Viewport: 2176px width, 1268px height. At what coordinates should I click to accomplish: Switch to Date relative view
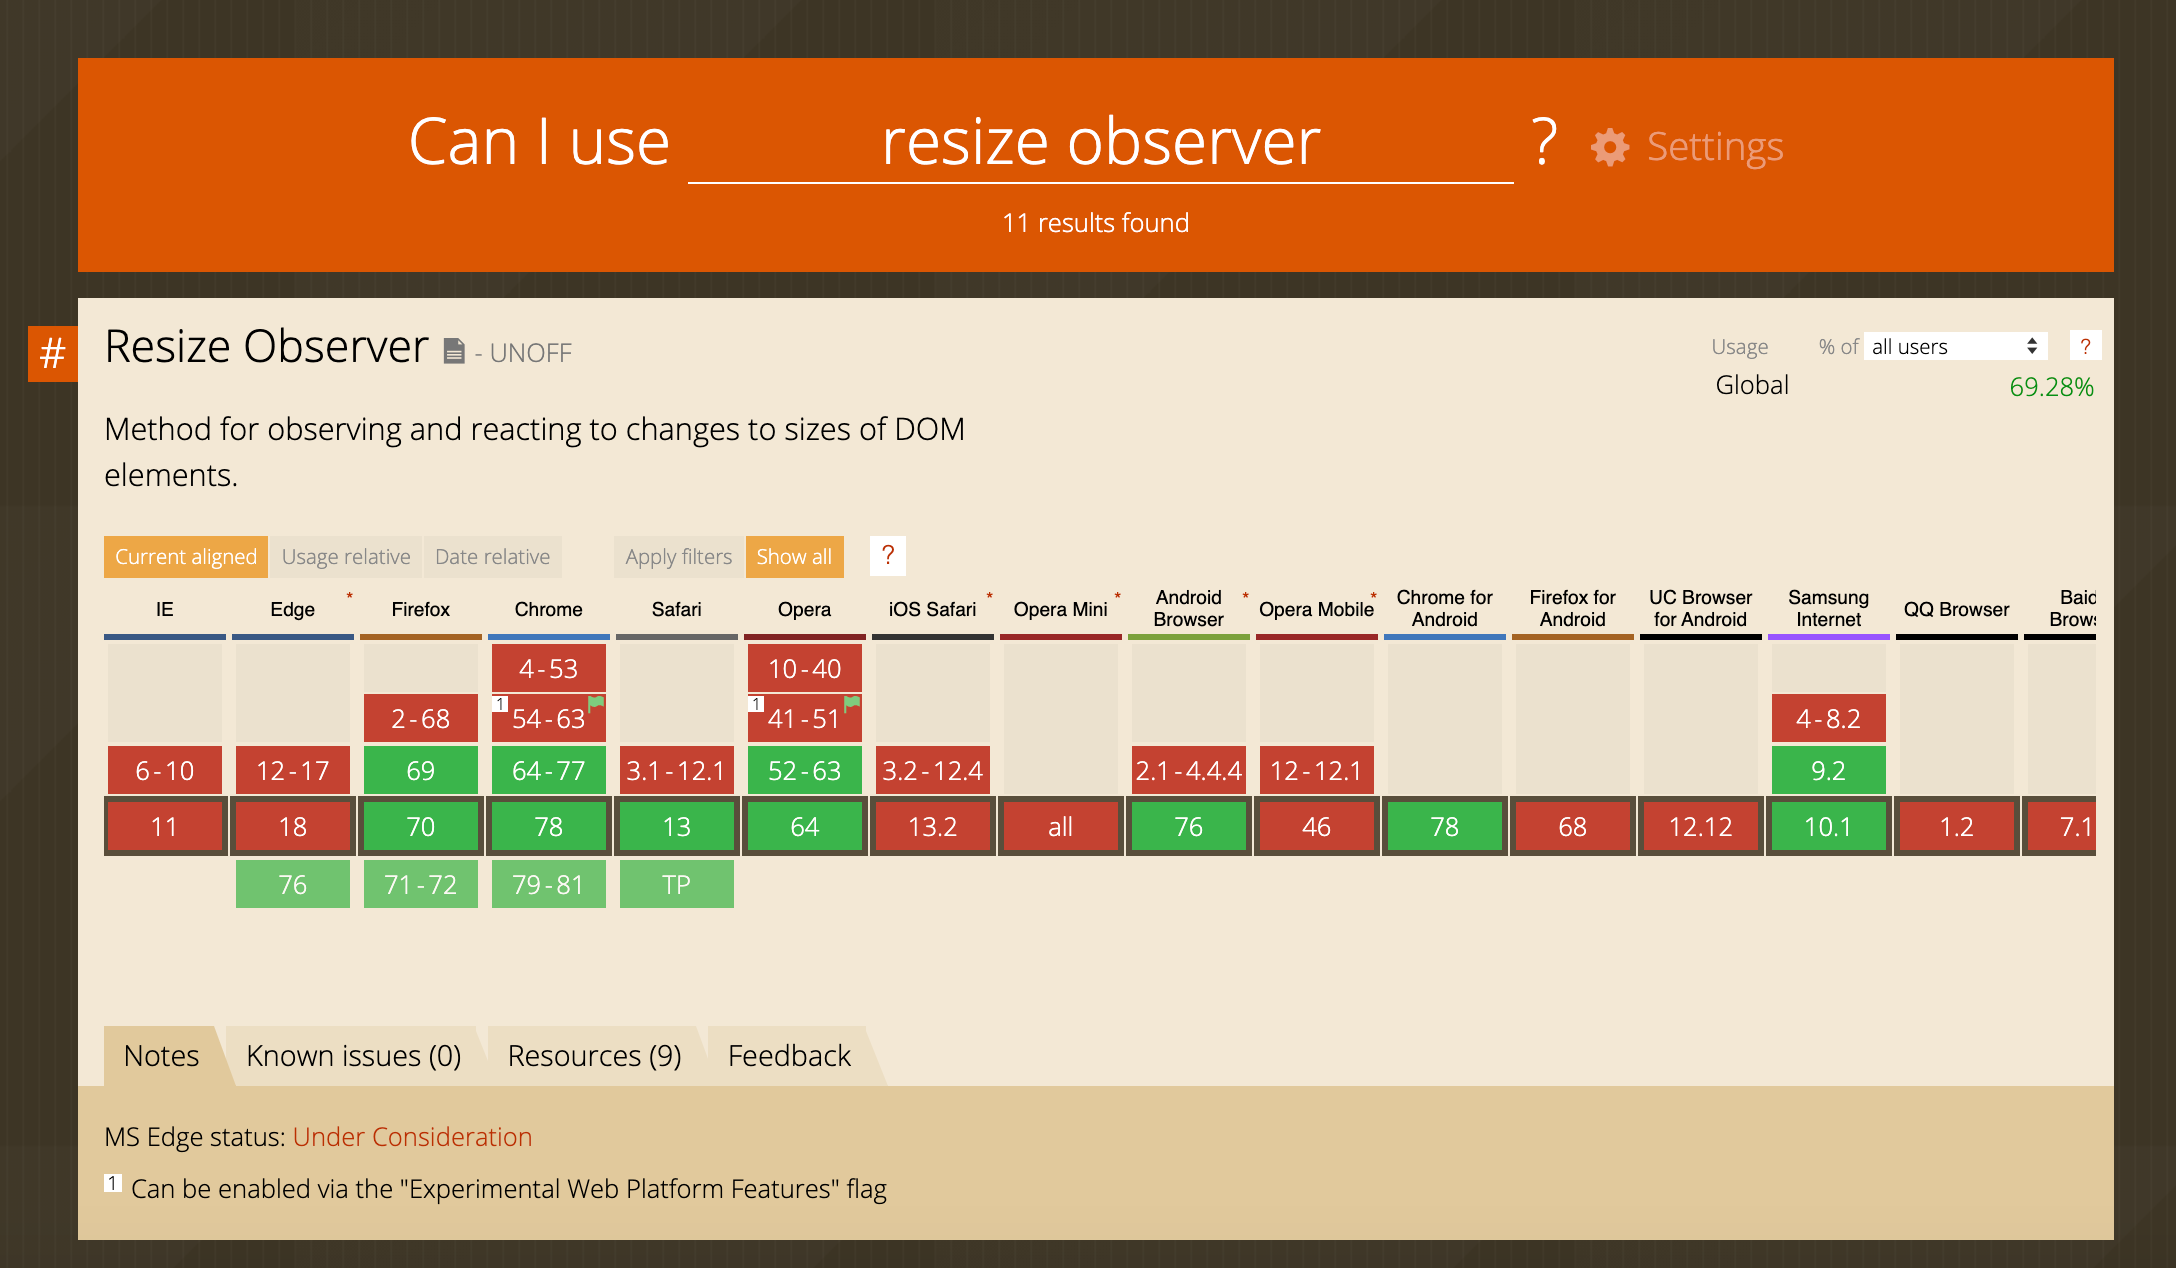[x=492, y=556]
